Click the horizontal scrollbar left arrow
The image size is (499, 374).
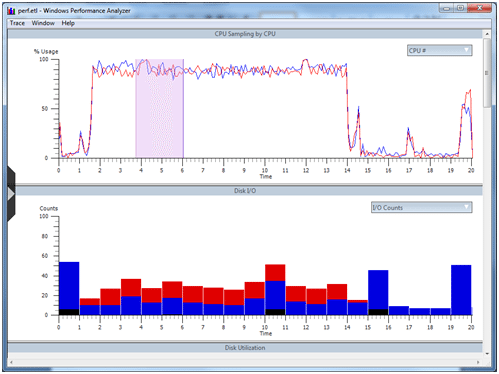11,362
